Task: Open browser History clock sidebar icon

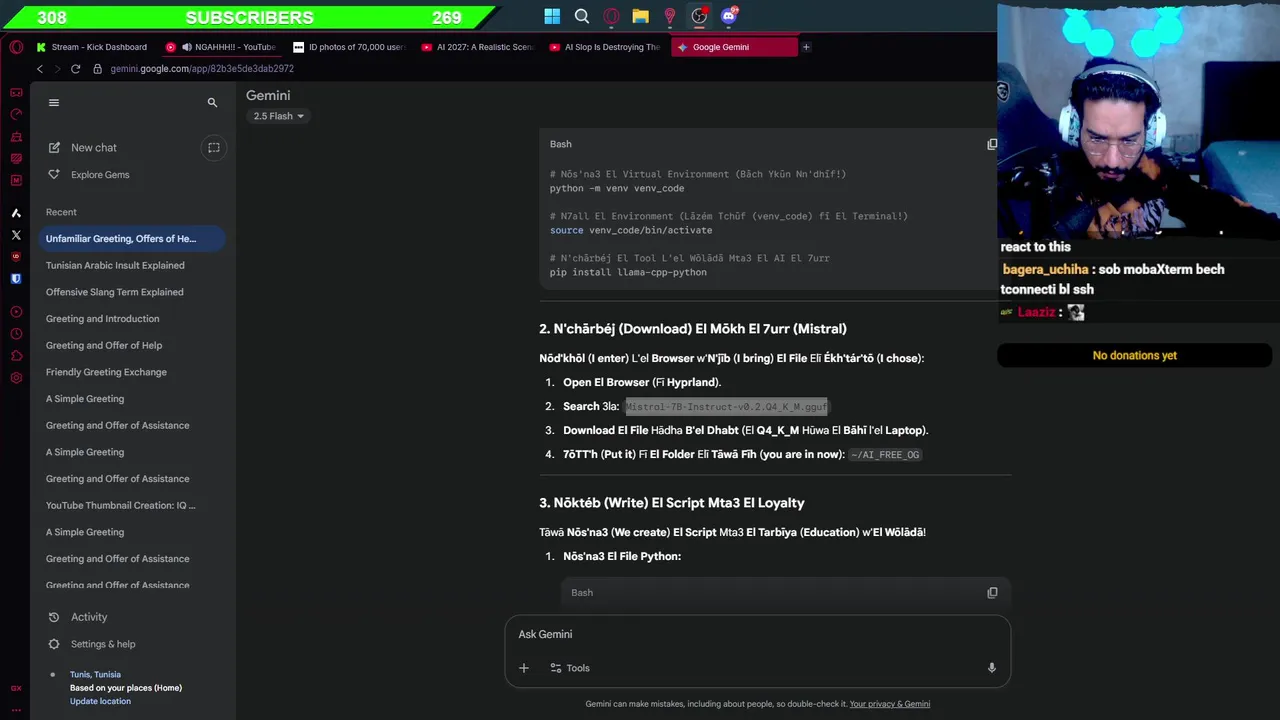Action: click(16, 334)
